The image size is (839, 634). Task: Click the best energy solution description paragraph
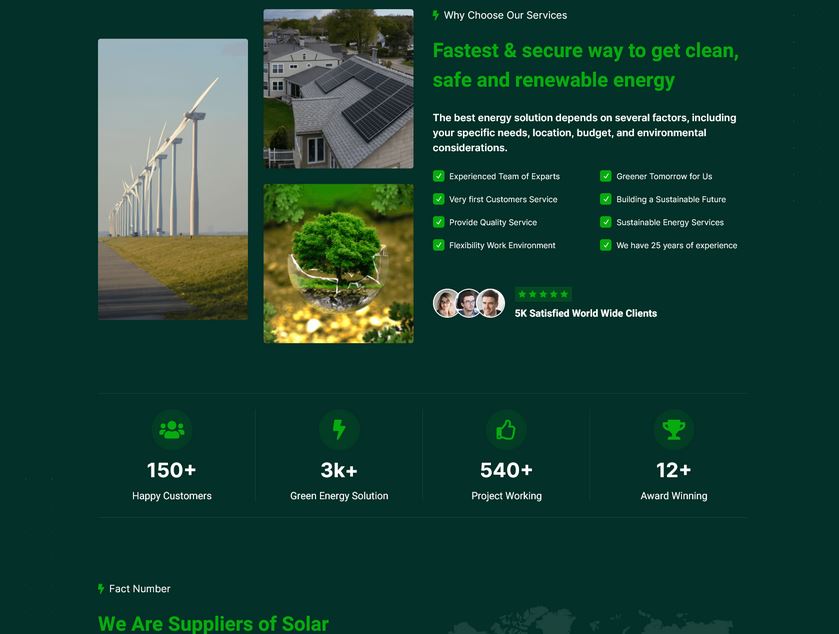(584, 133)
